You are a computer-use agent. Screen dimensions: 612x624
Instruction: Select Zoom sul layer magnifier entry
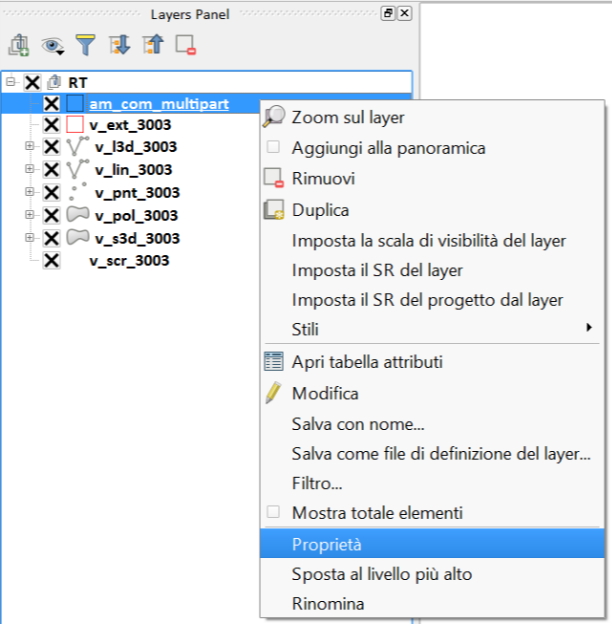(347, 118)
